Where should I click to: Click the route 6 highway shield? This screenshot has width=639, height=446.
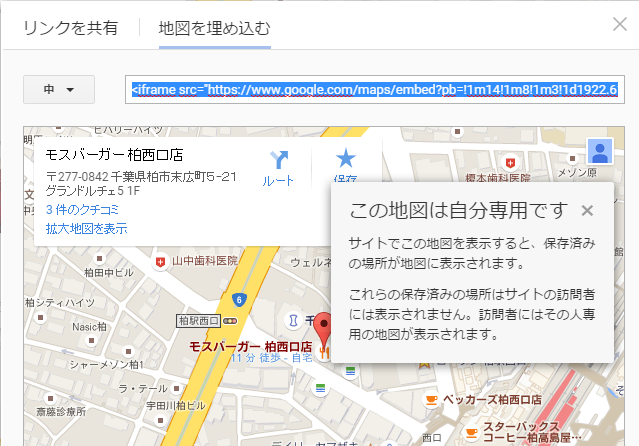click(x=239, y=300)
